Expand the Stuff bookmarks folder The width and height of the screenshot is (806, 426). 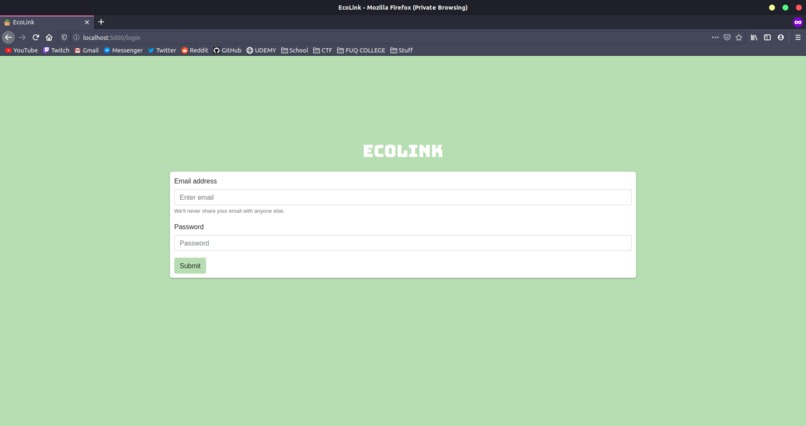[x=401, y=50]
